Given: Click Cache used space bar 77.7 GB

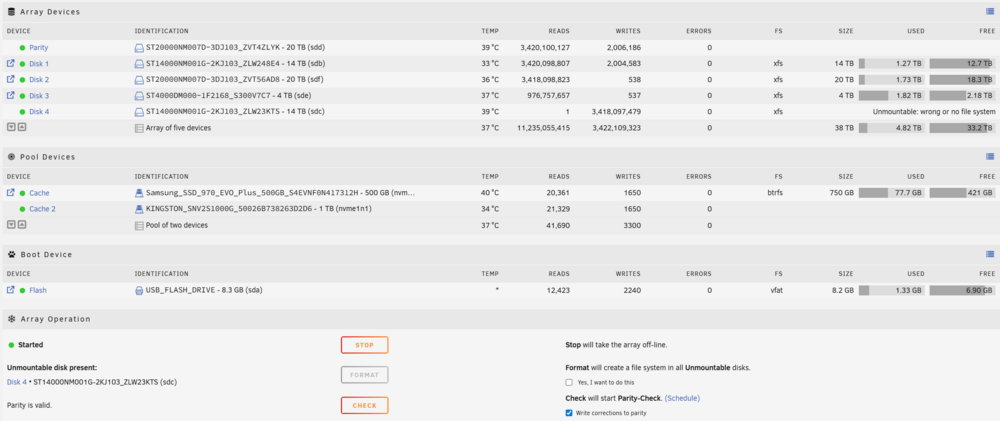Looking at the screenshot, I should (892, 193).
